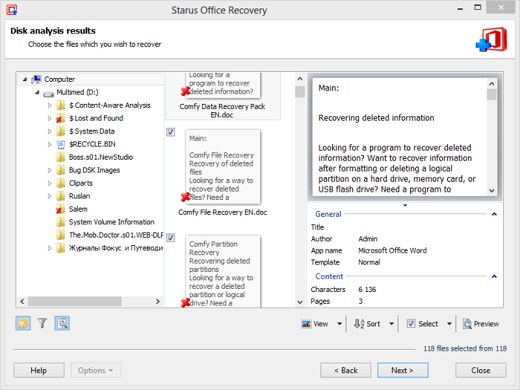The width and height of the screenshot is (520, 390).
Task: Select the Журналы Фокус folder
Action: (116, 248)
